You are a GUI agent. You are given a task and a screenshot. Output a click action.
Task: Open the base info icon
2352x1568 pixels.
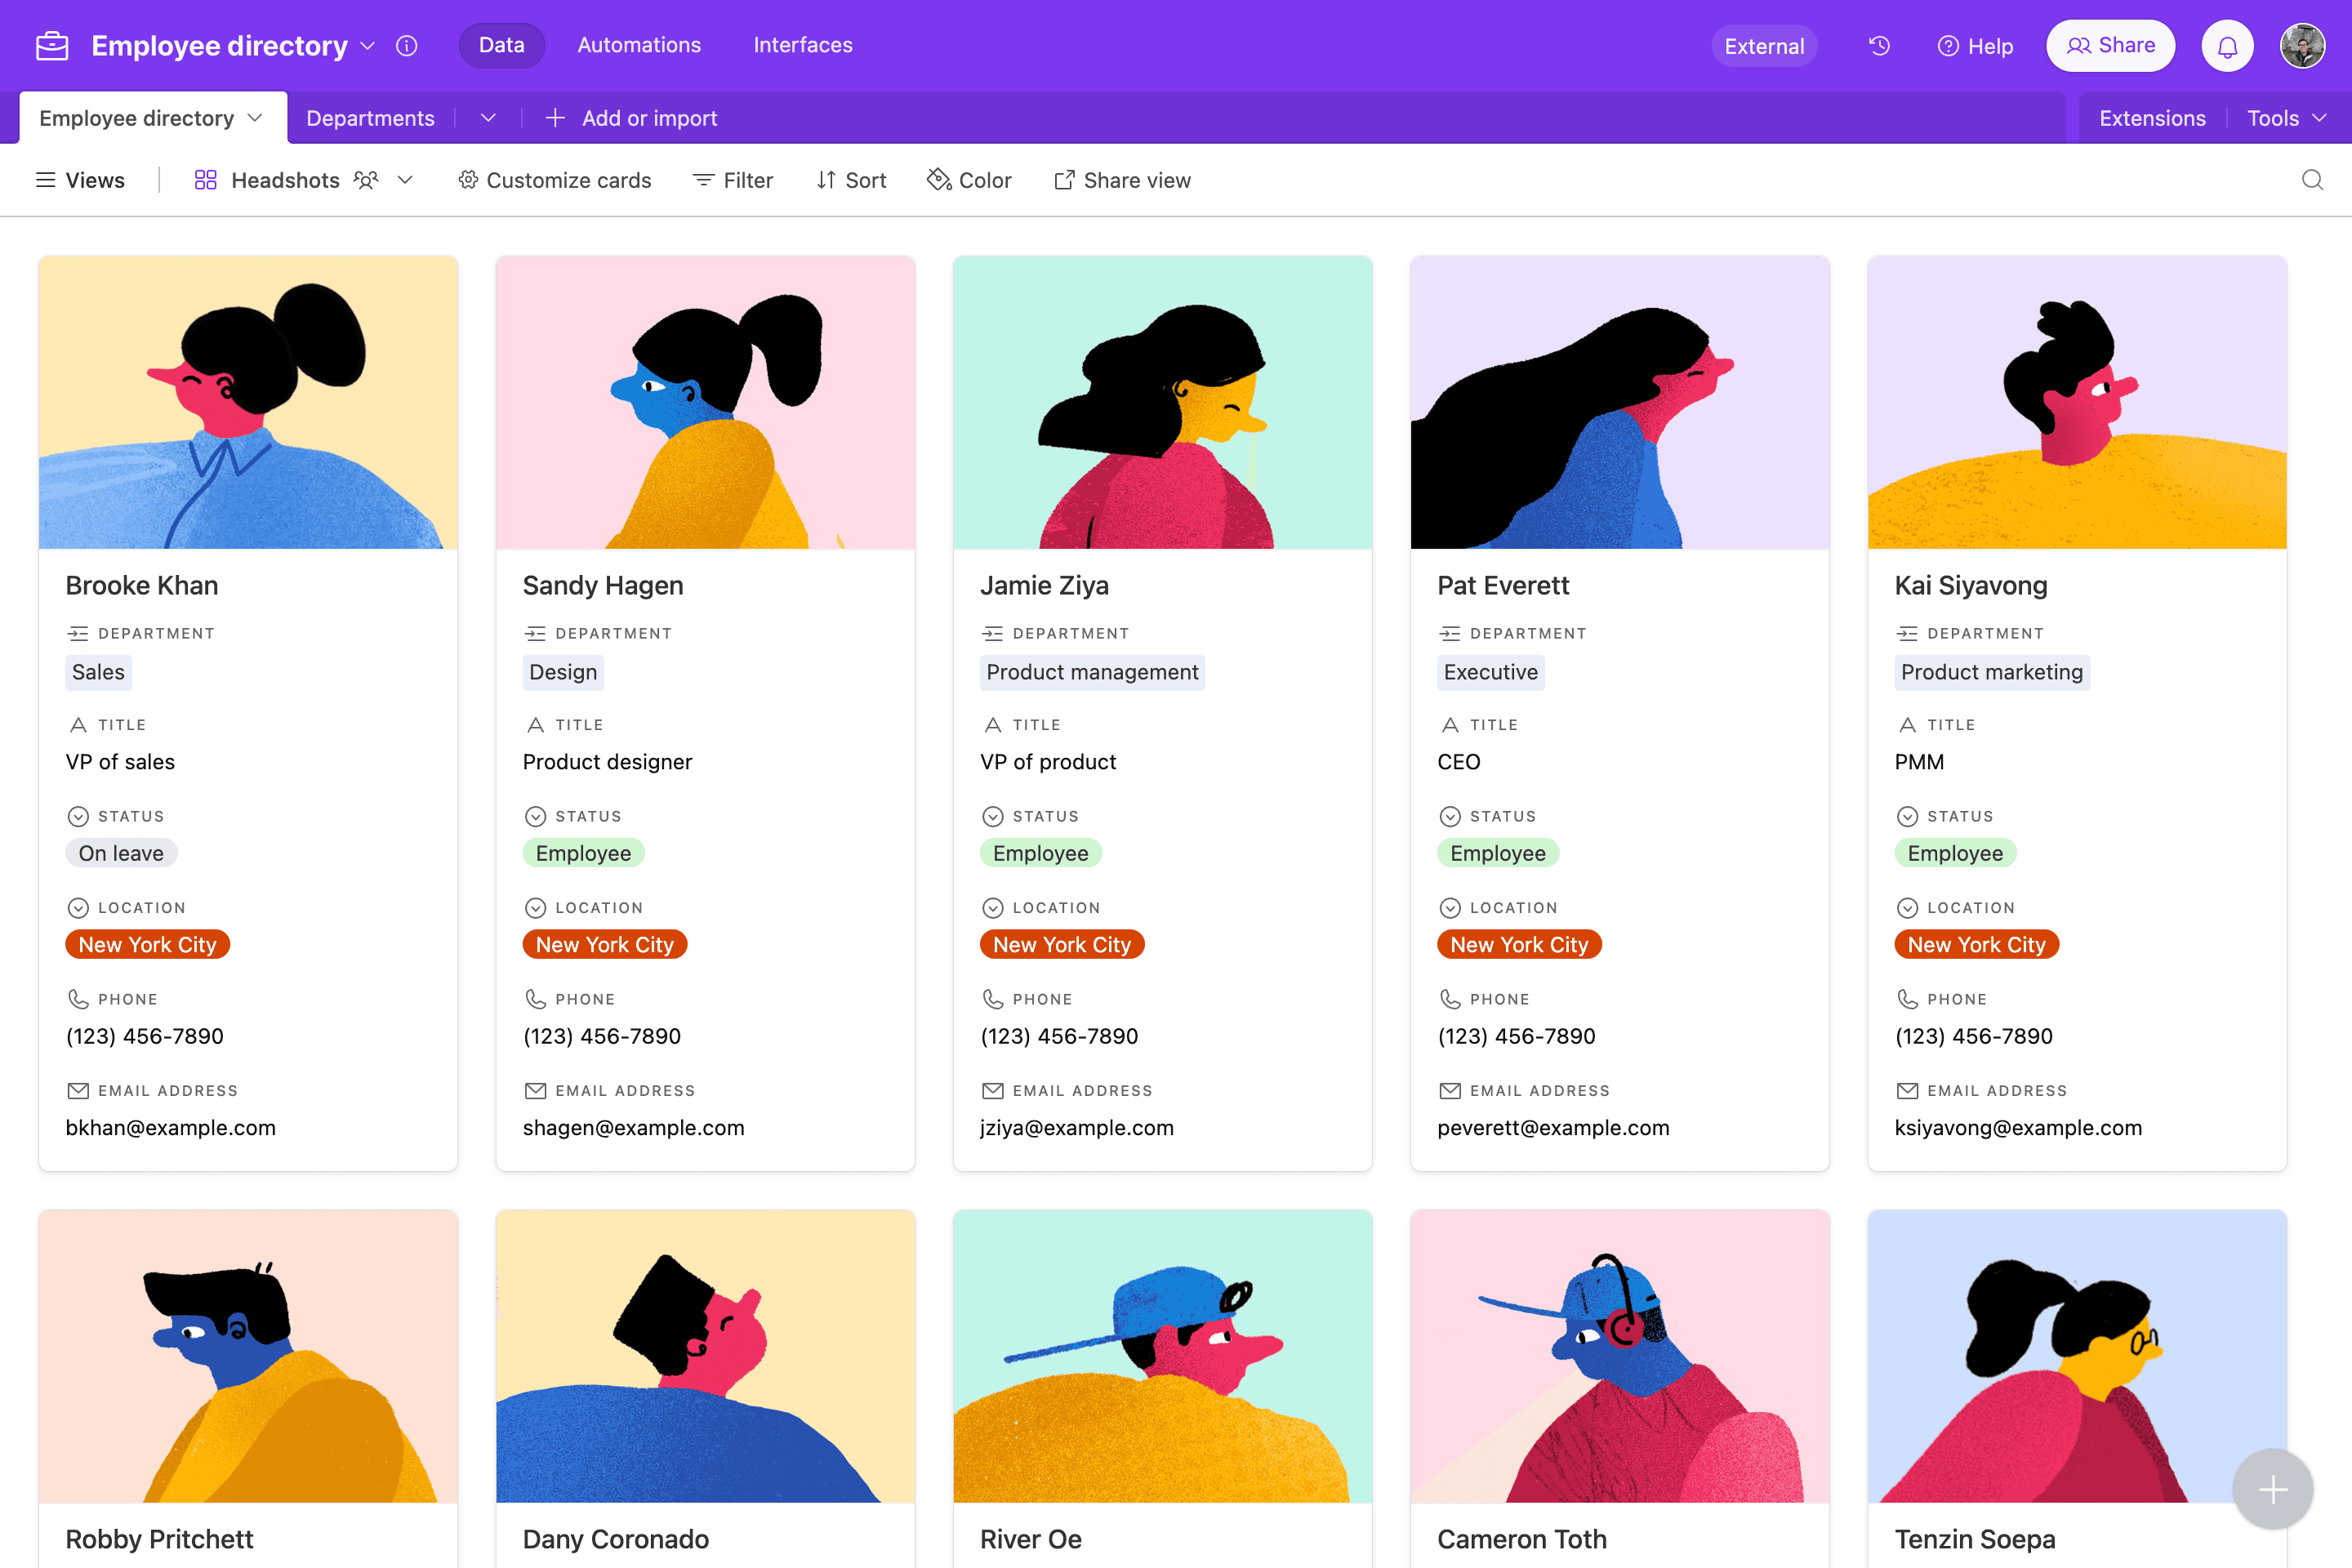406,46
